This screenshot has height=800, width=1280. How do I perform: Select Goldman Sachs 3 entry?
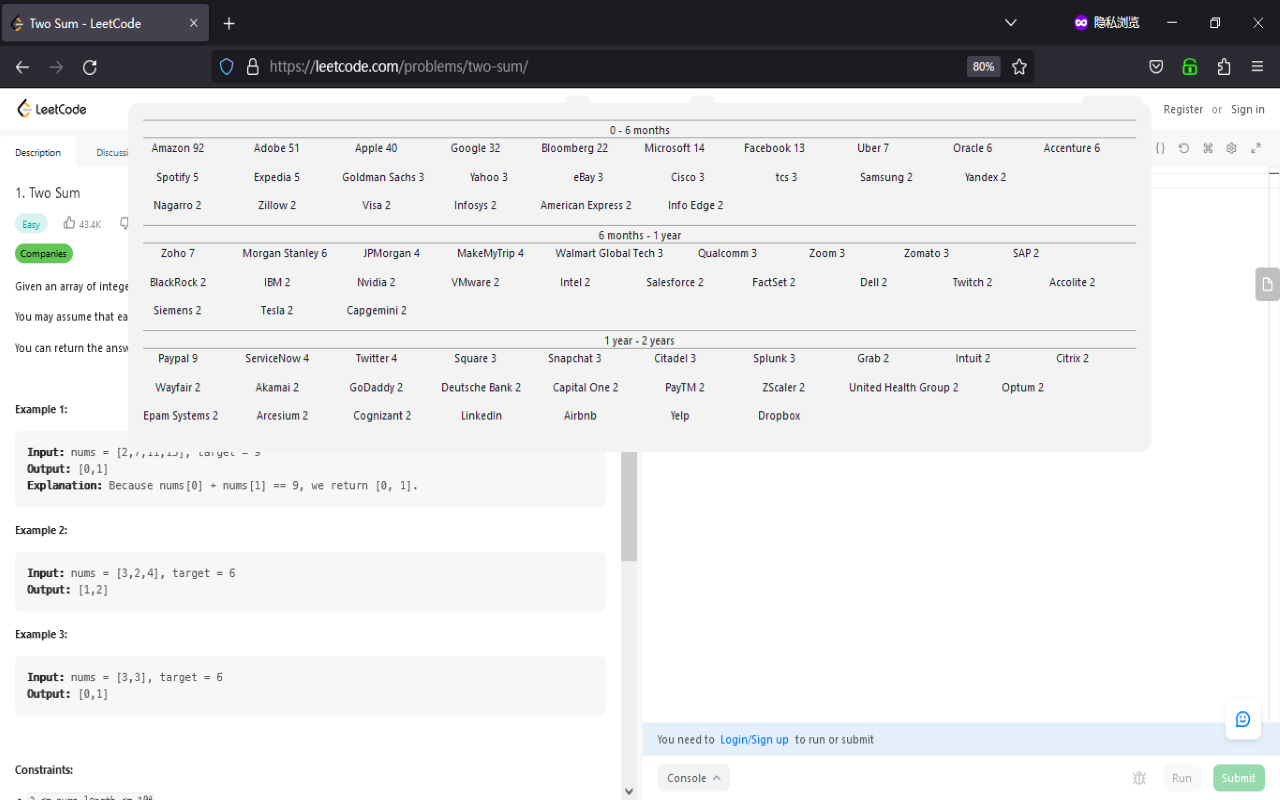tap(383, 177)
